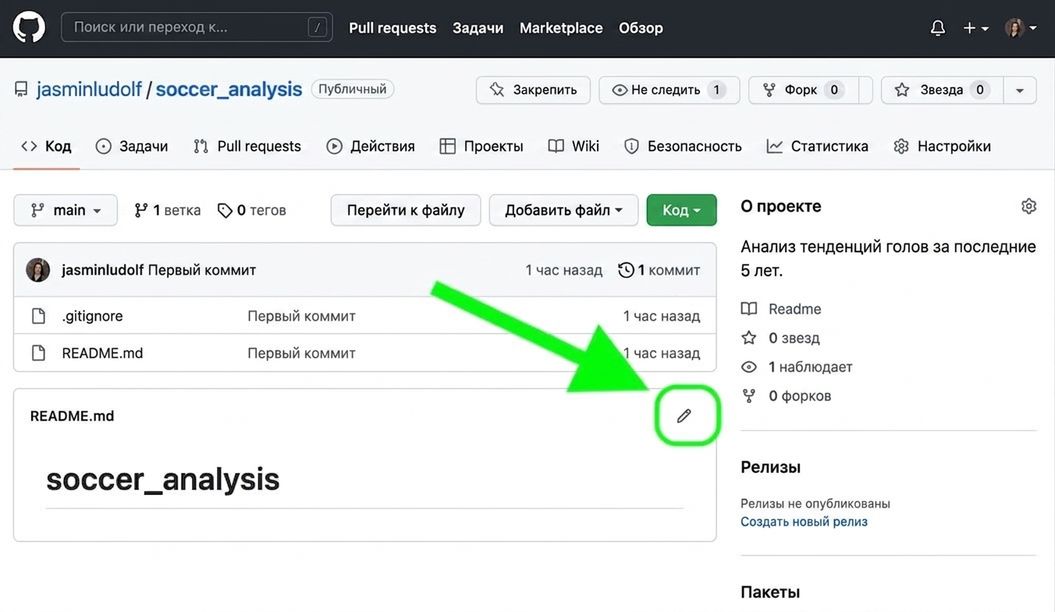This screenshot has width=1055, height=612.
Task: Toggle the Не следить watch button
Action: (x=669, y=90)
